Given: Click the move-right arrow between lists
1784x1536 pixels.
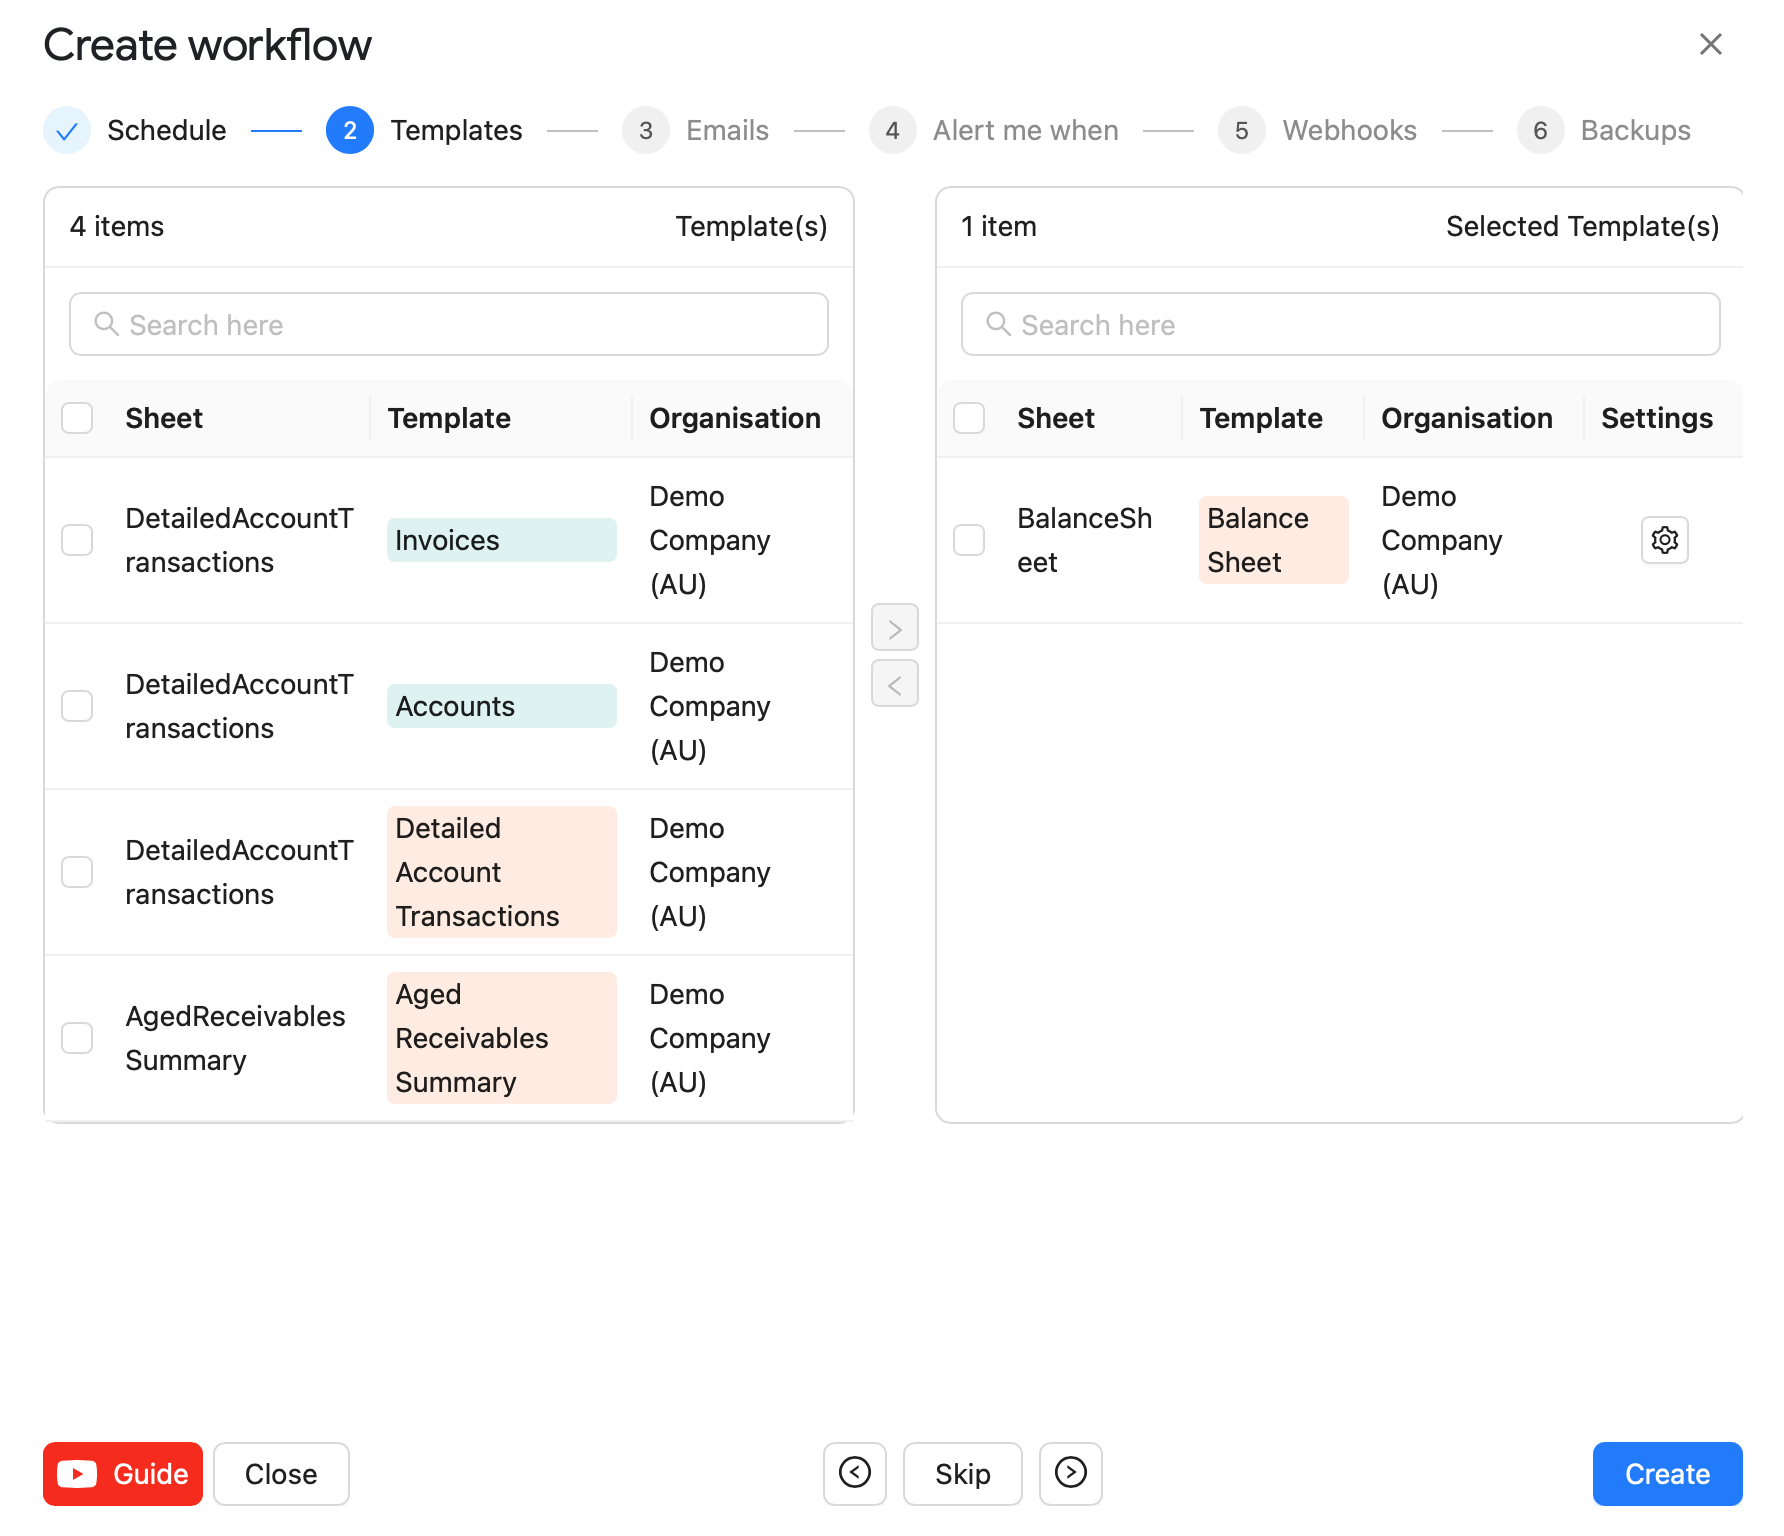Looking at the screenshot, I should (x=894, y=628).
